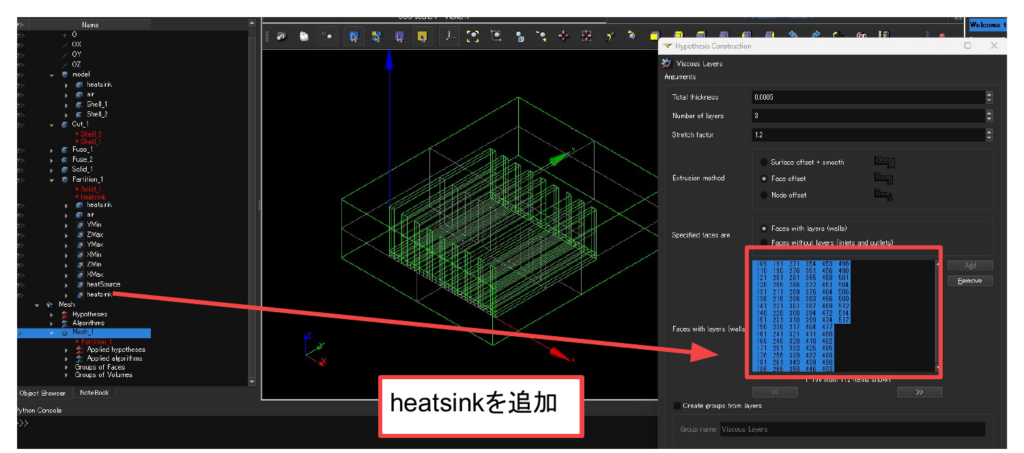Click the Remove button beside face list
The image size is (1024, 453).
click(x=969, y=281)
